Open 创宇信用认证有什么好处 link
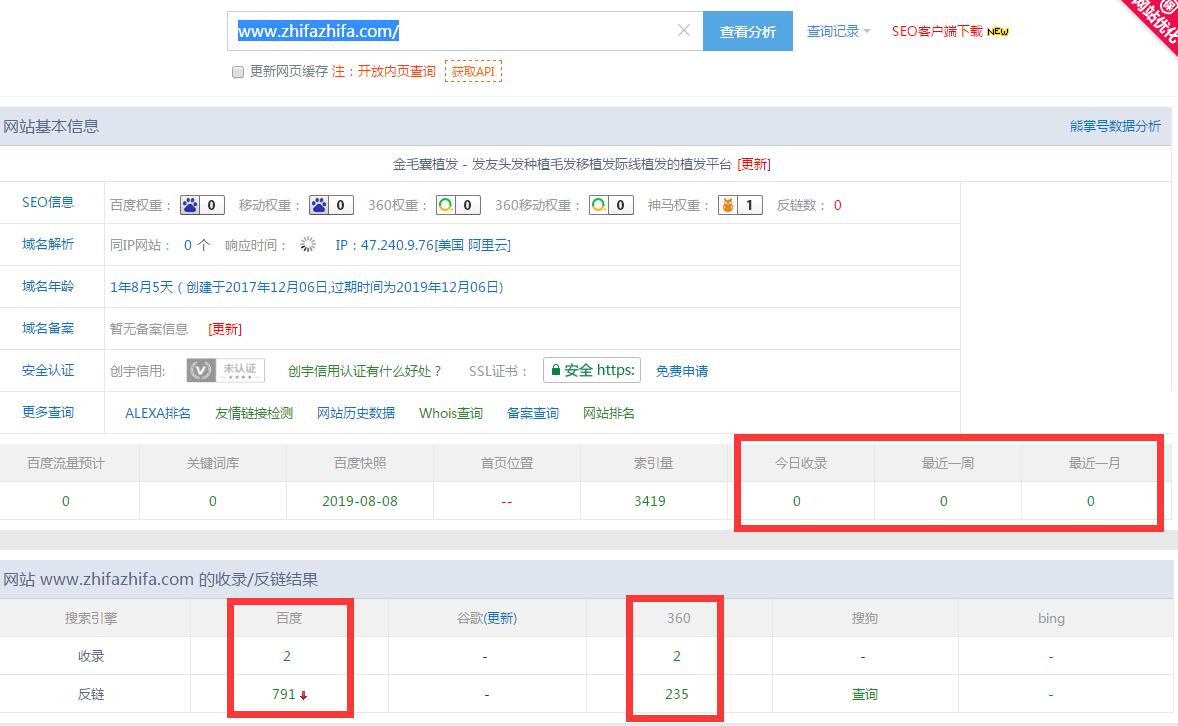1178x726 pixels. coord(365,371)
